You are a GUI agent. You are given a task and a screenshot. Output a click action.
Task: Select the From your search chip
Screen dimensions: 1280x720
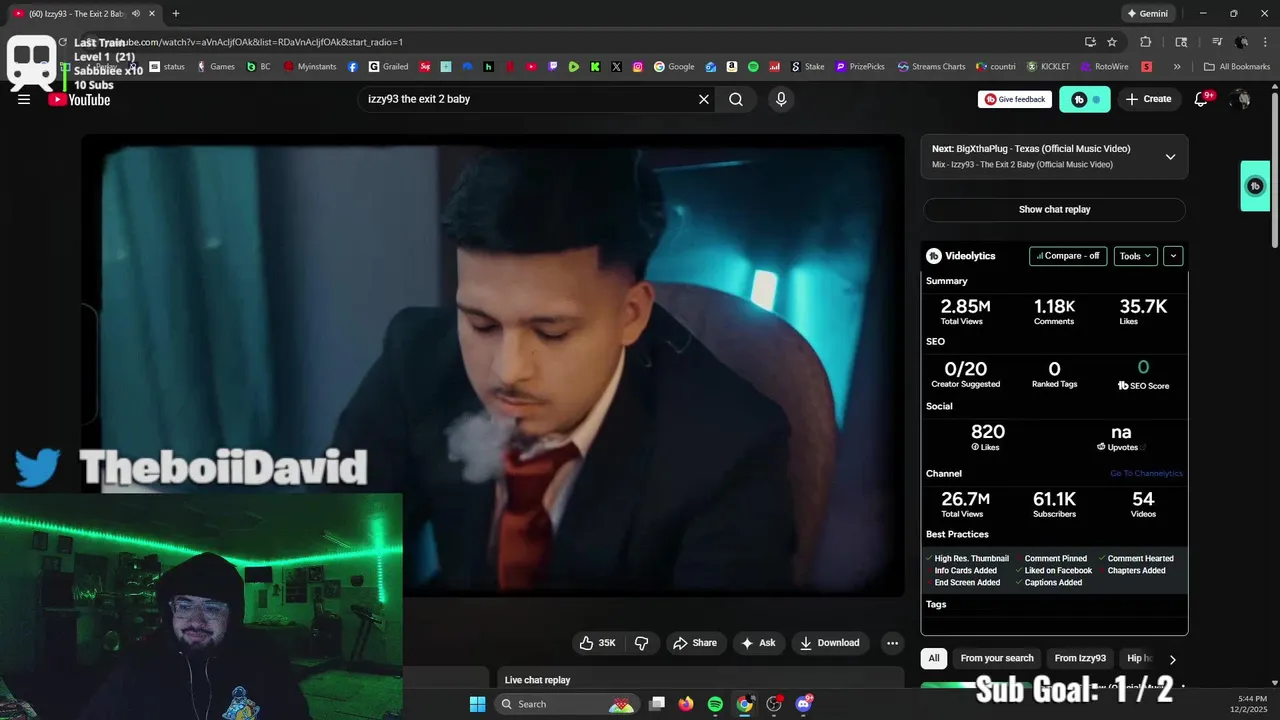[x=997, y=658]
